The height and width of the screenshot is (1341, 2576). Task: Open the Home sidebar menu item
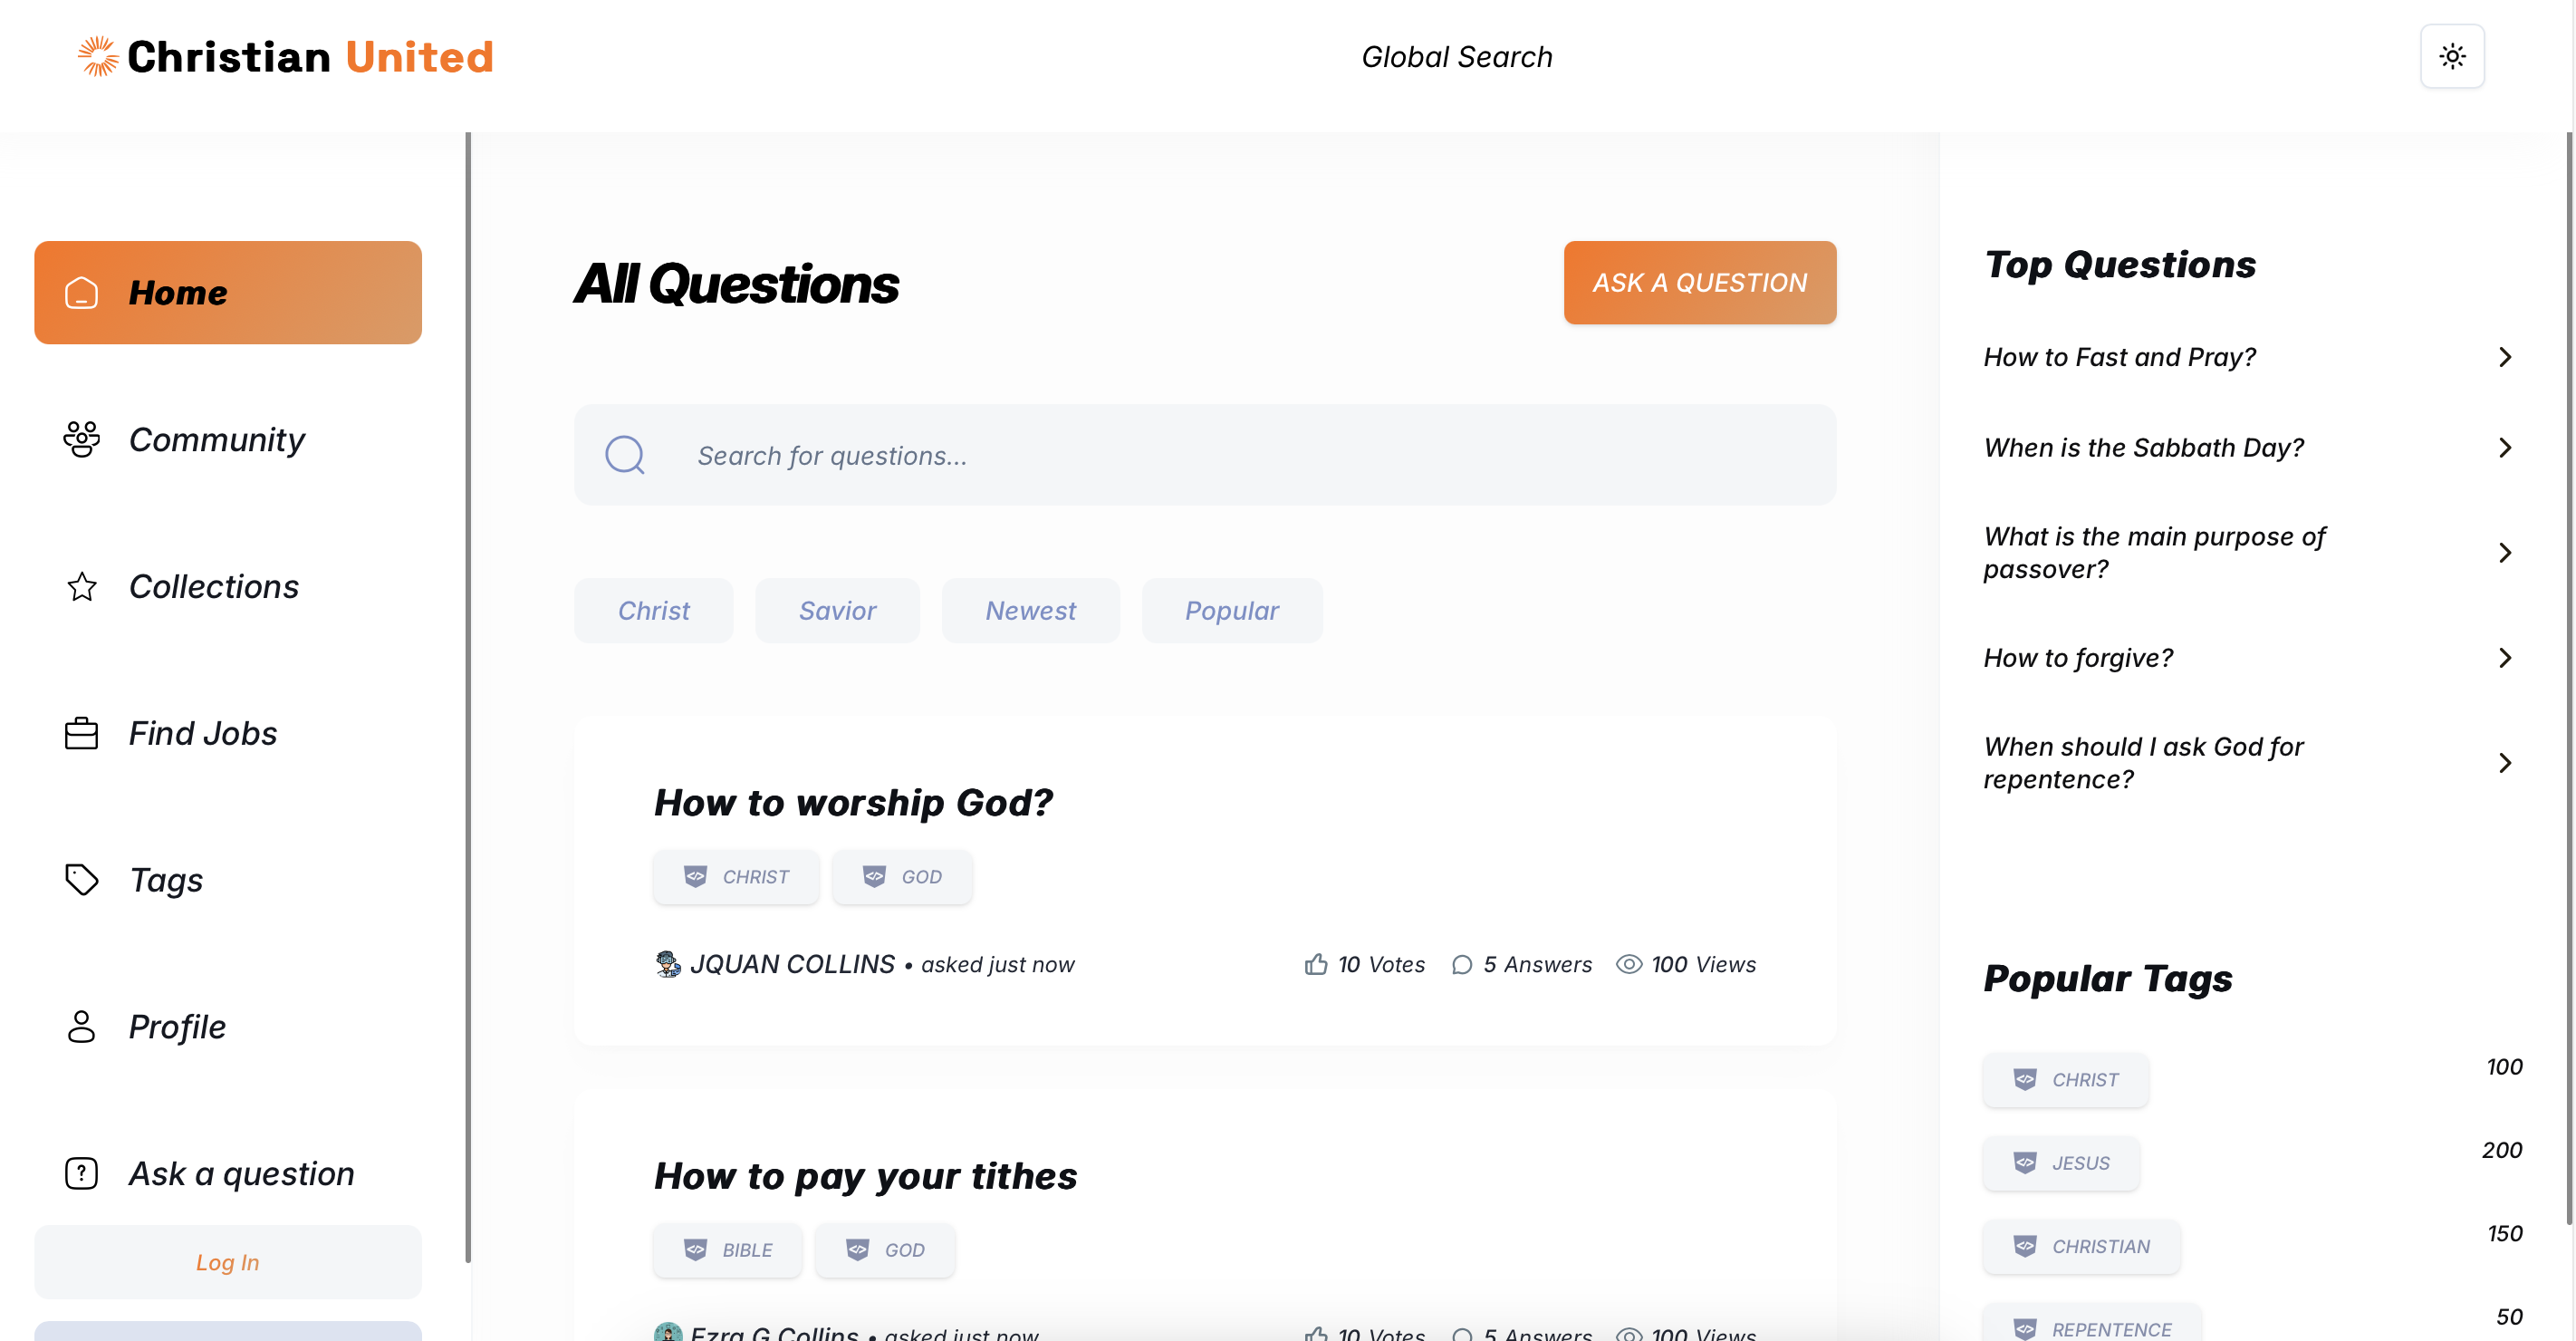click(228, 293)
